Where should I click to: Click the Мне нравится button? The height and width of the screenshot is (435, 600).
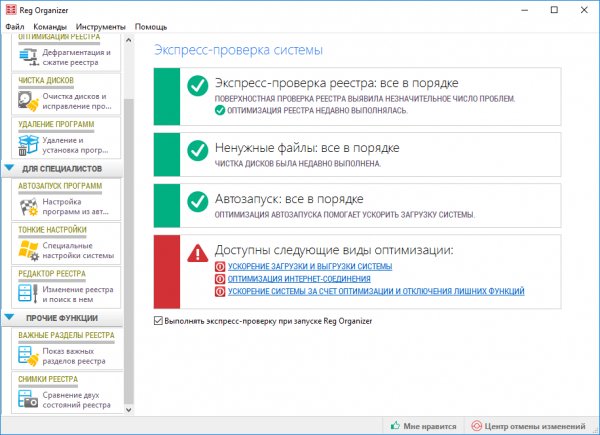tap(424, 426)
